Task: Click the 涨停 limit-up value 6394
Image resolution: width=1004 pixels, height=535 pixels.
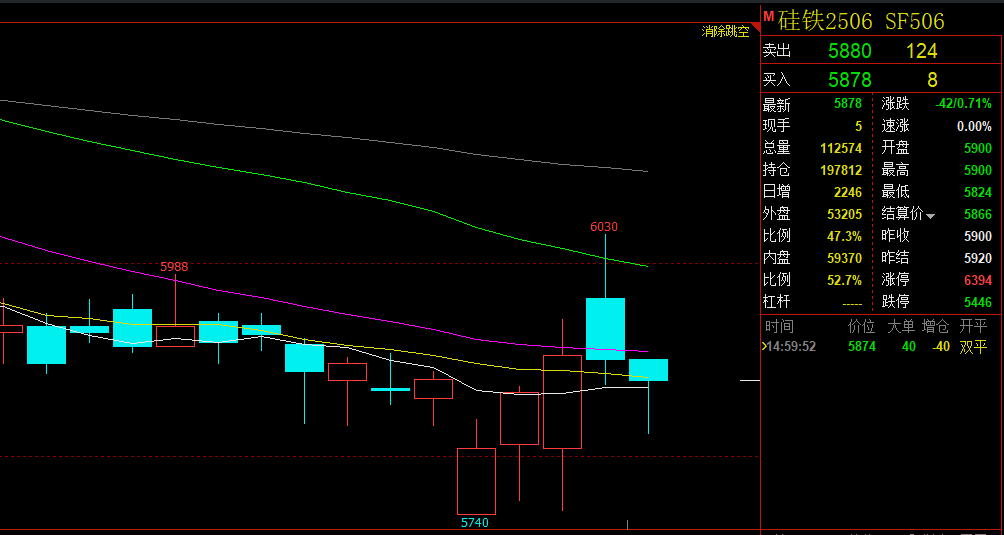Action: click(x=978, y=280)
